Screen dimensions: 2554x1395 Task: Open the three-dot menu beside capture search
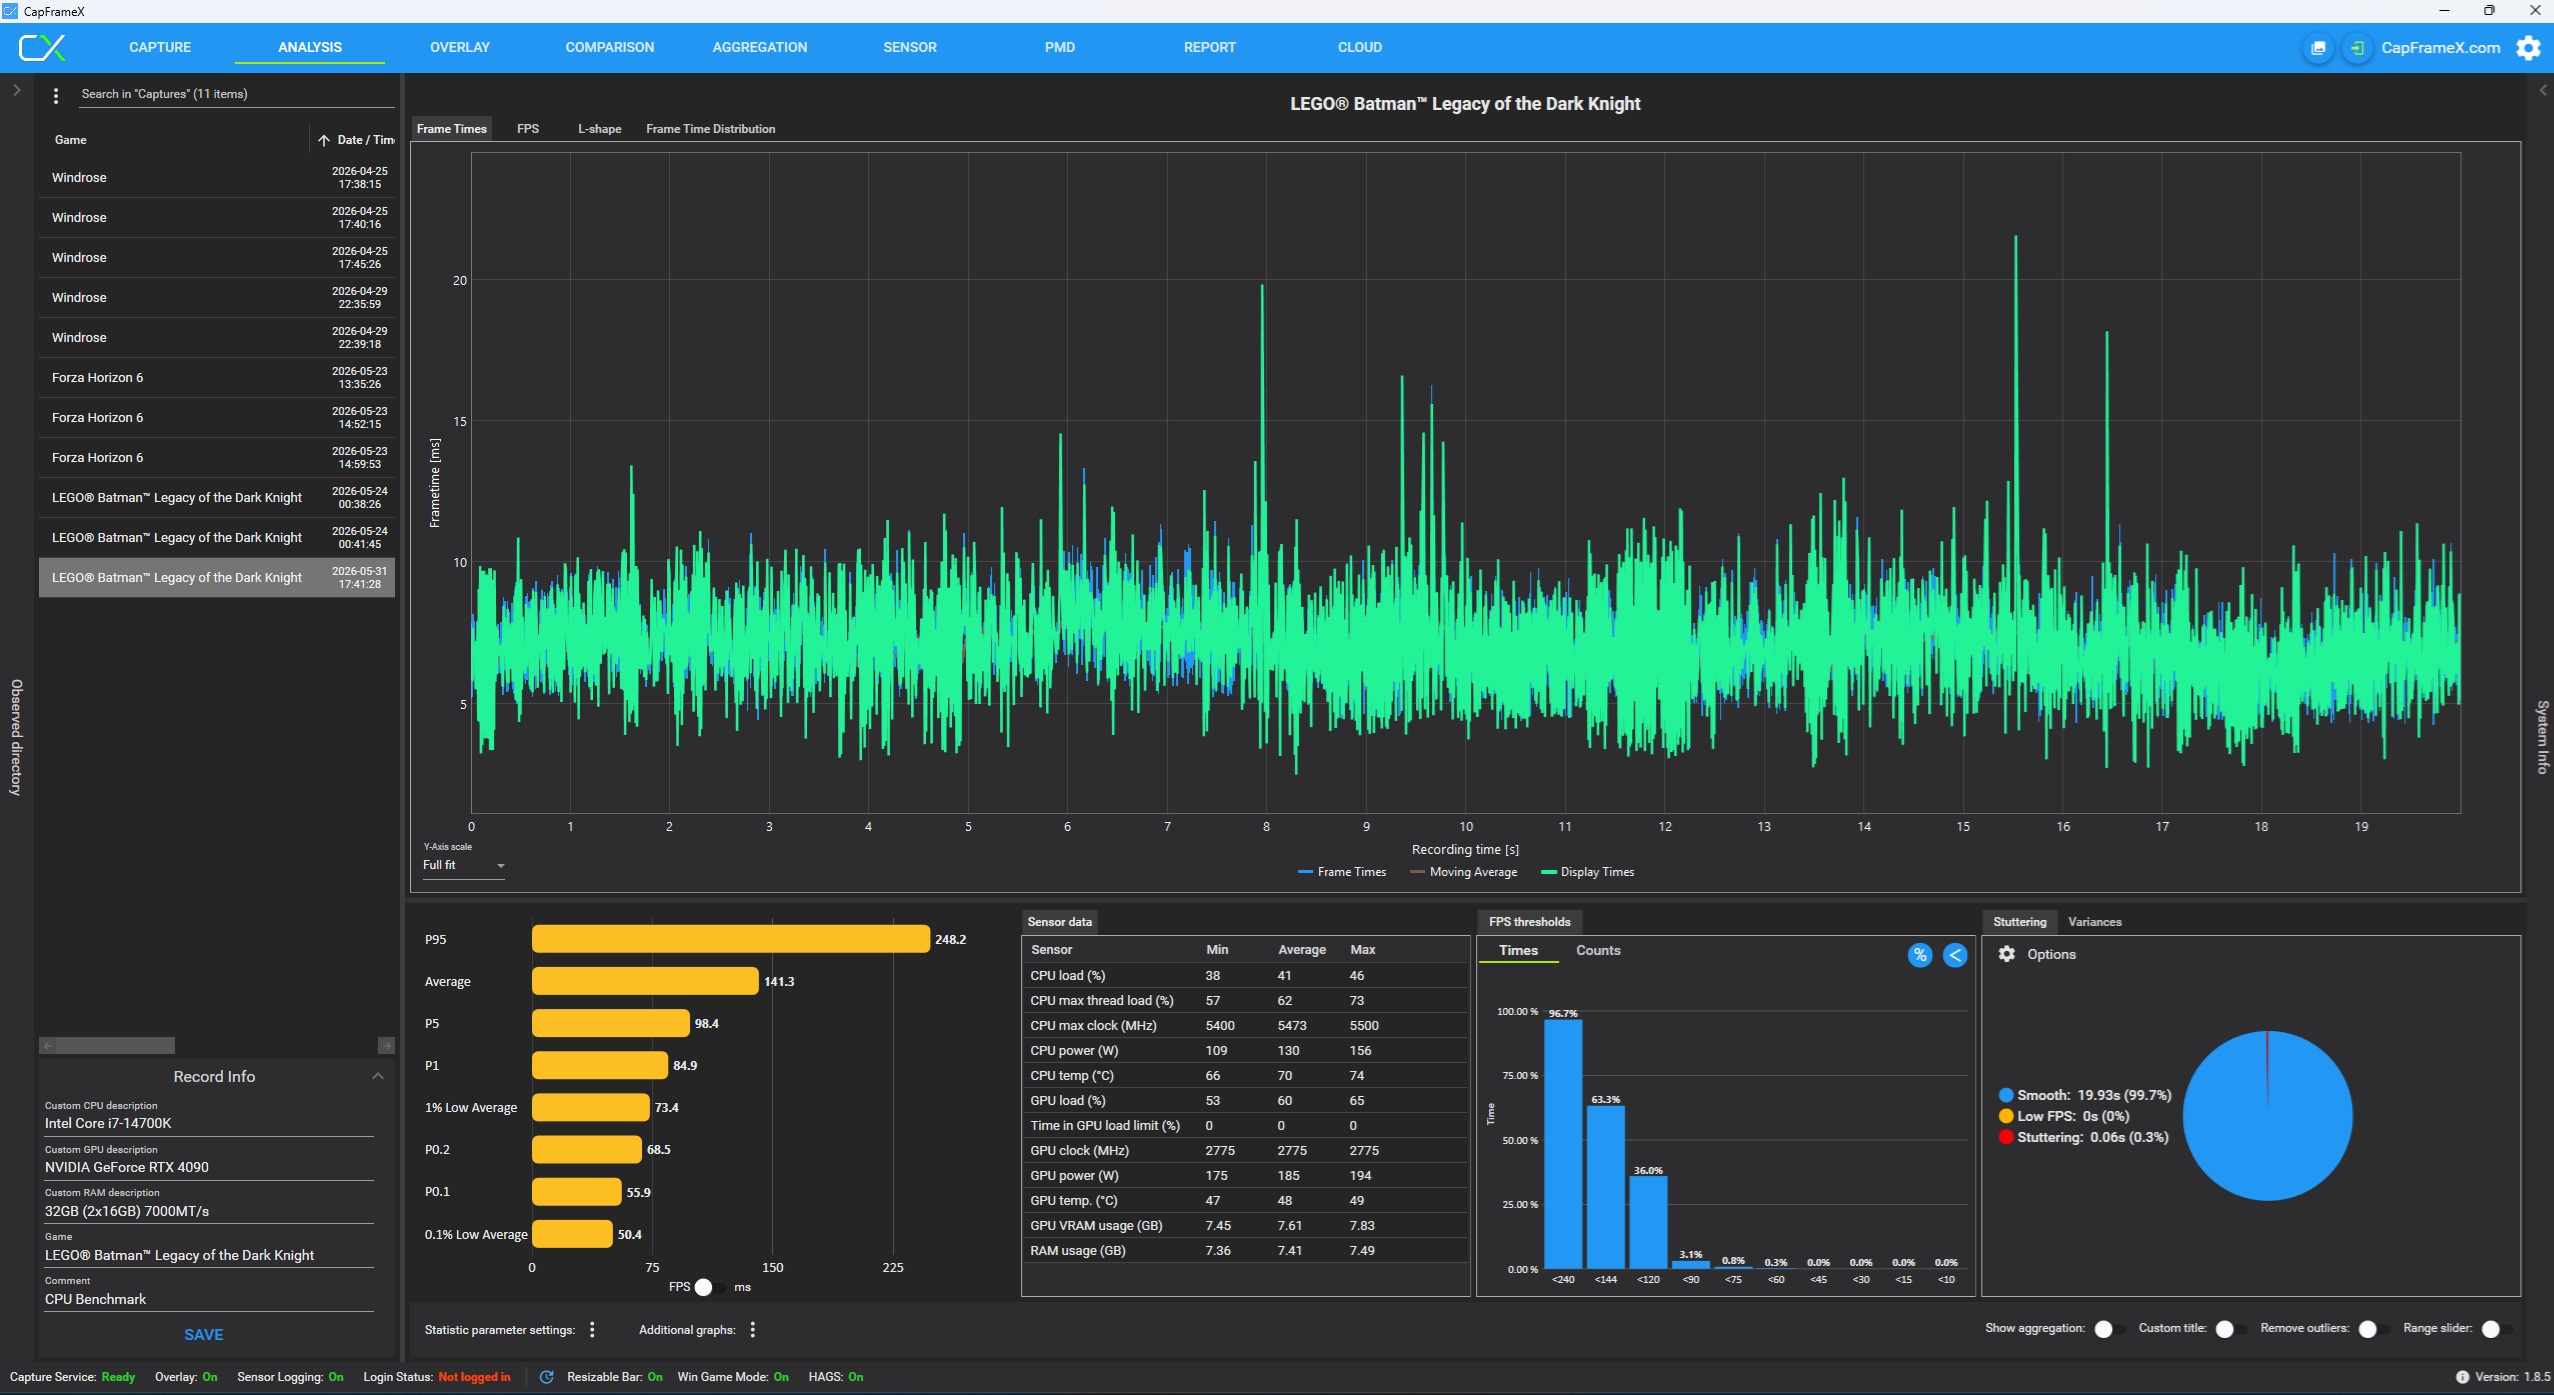[x=56, y=95]
